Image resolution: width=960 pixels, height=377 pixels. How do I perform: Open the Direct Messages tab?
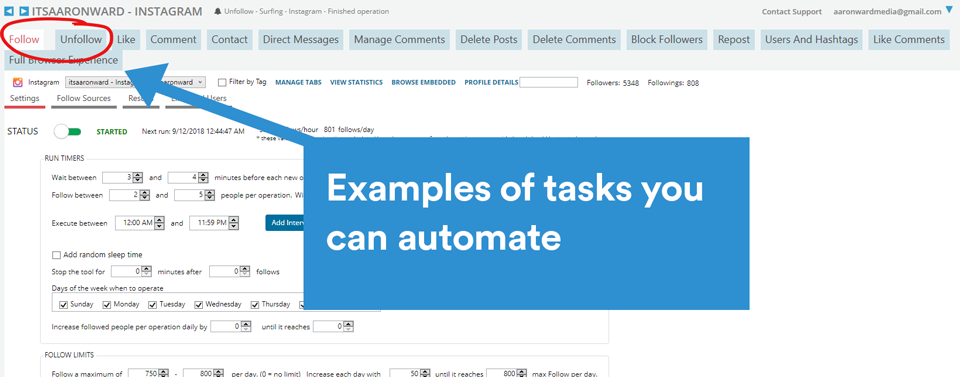pos(301,39)
